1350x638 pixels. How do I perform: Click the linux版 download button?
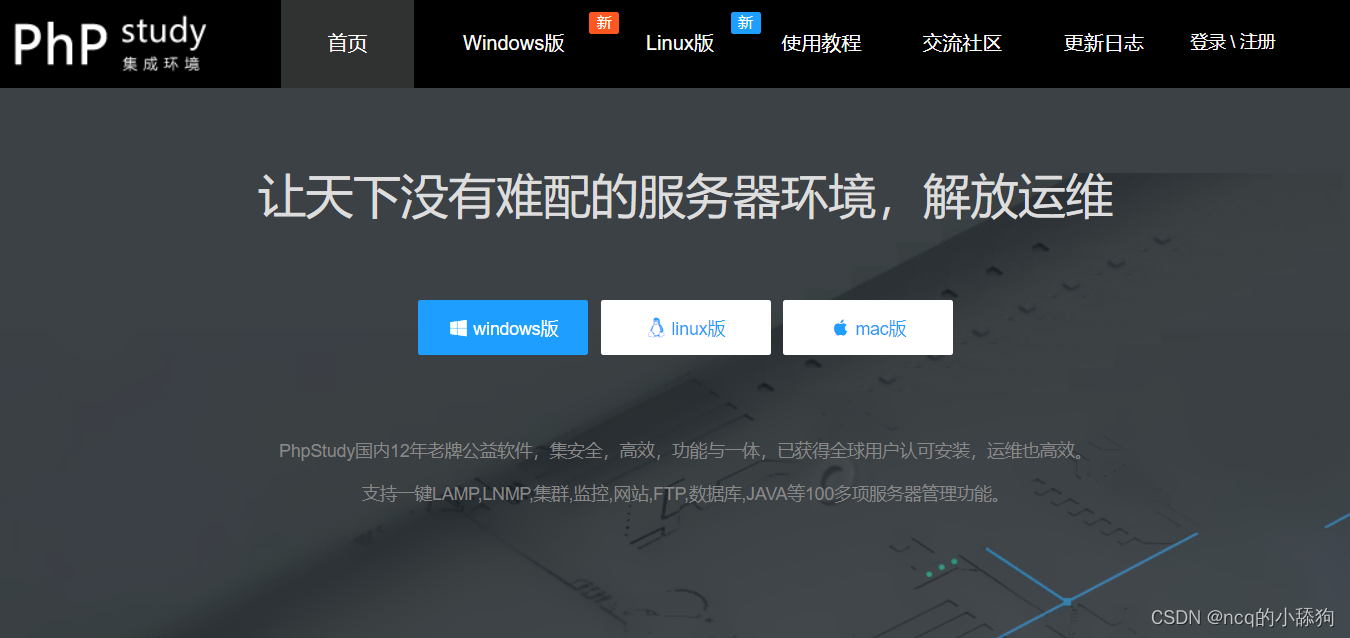tap(686, 327)
